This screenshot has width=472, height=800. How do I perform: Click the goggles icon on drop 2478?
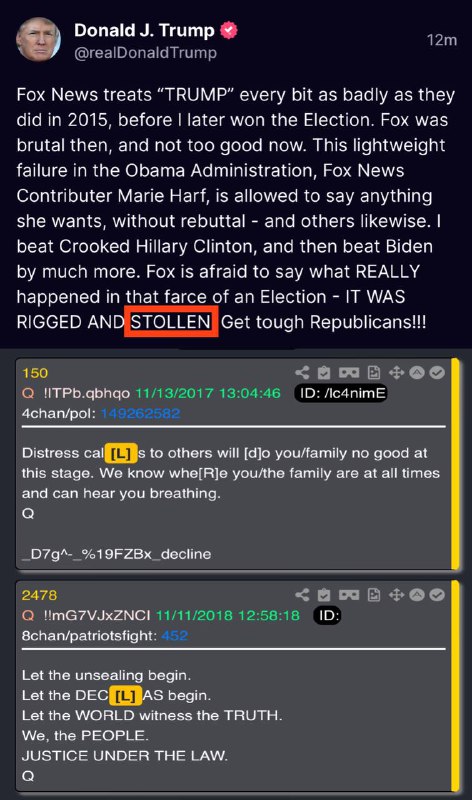[349, 595]
